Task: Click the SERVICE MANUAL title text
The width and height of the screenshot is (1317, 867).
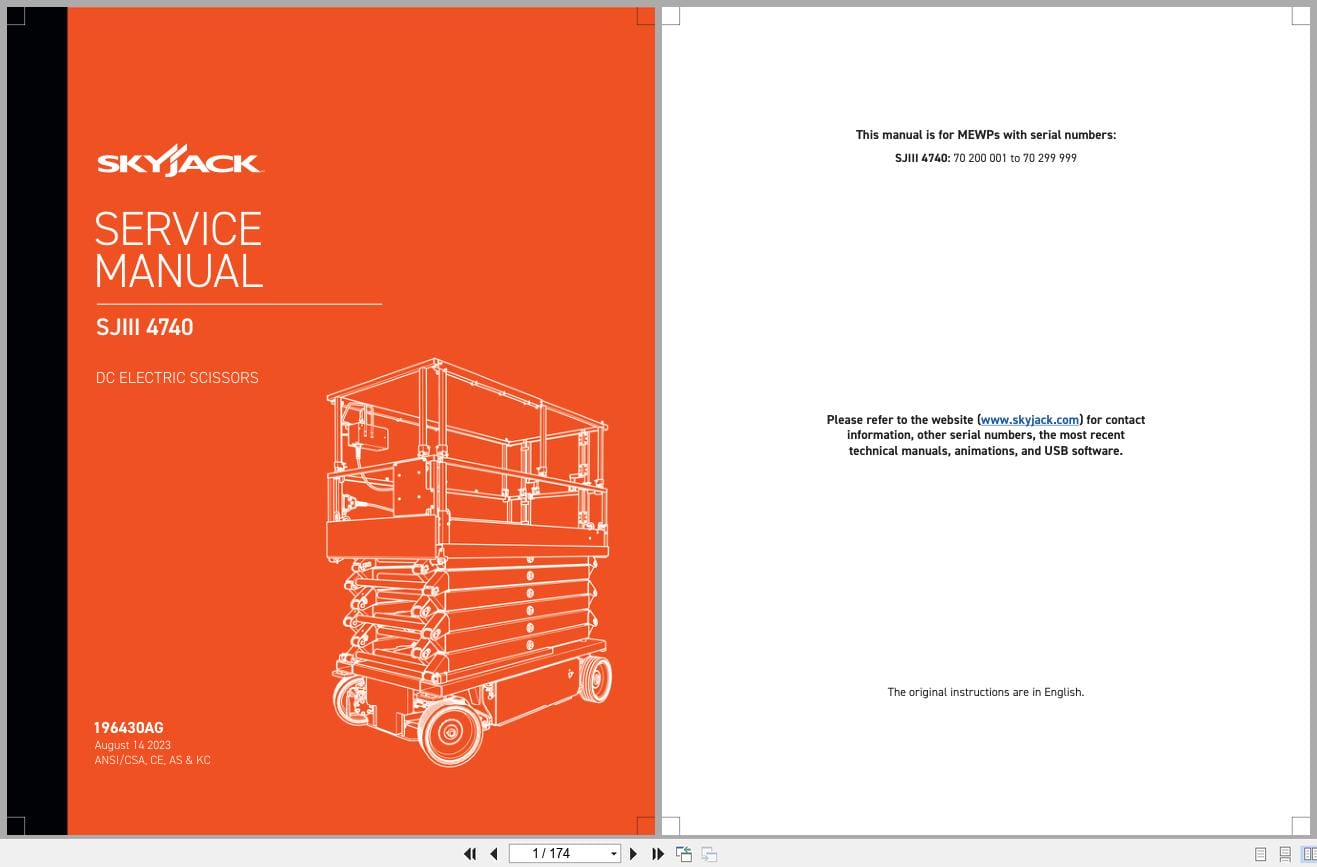Action: pos(178,250)
